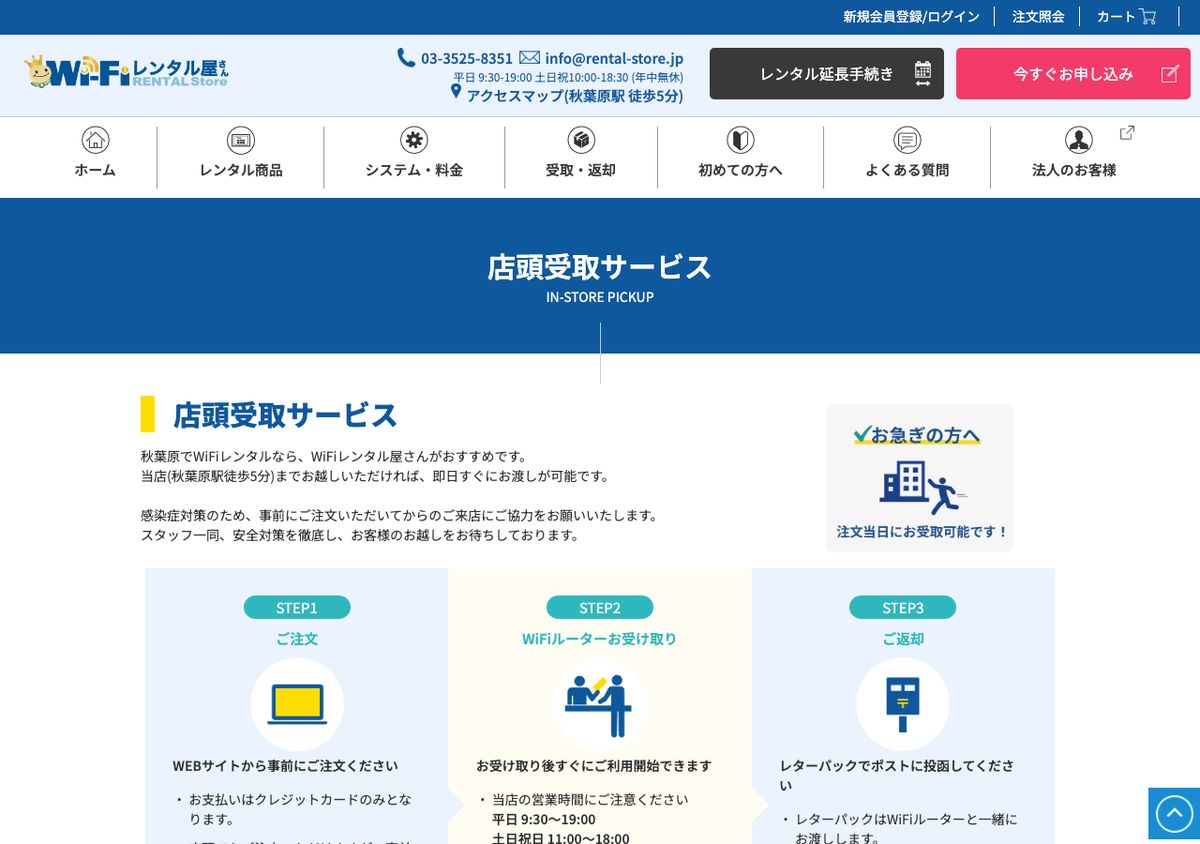Click the レンタル延長手続き button
The width and height of the screenshot is (1200, 844).
pos(826,74)
